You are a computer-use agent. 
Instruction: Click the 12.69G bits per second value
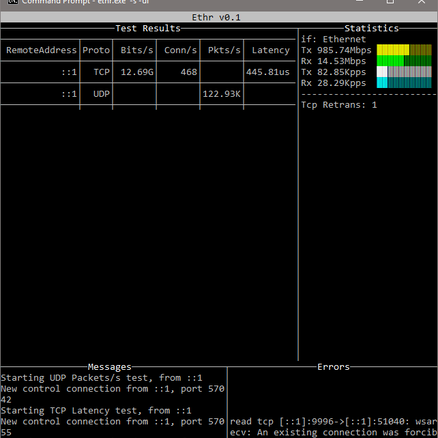click(x=137, y=72)
